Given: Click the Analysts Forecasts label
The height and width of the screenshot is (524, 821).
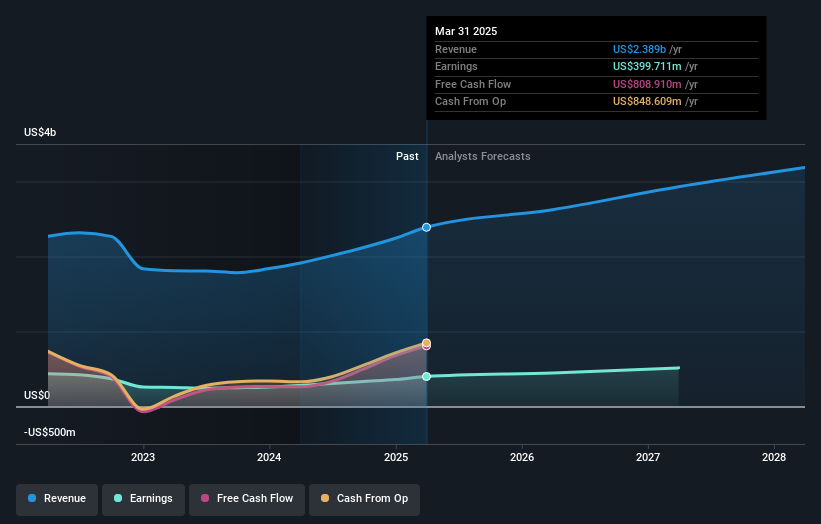Looking at the screenshot, I should click(x=483, y=157).
